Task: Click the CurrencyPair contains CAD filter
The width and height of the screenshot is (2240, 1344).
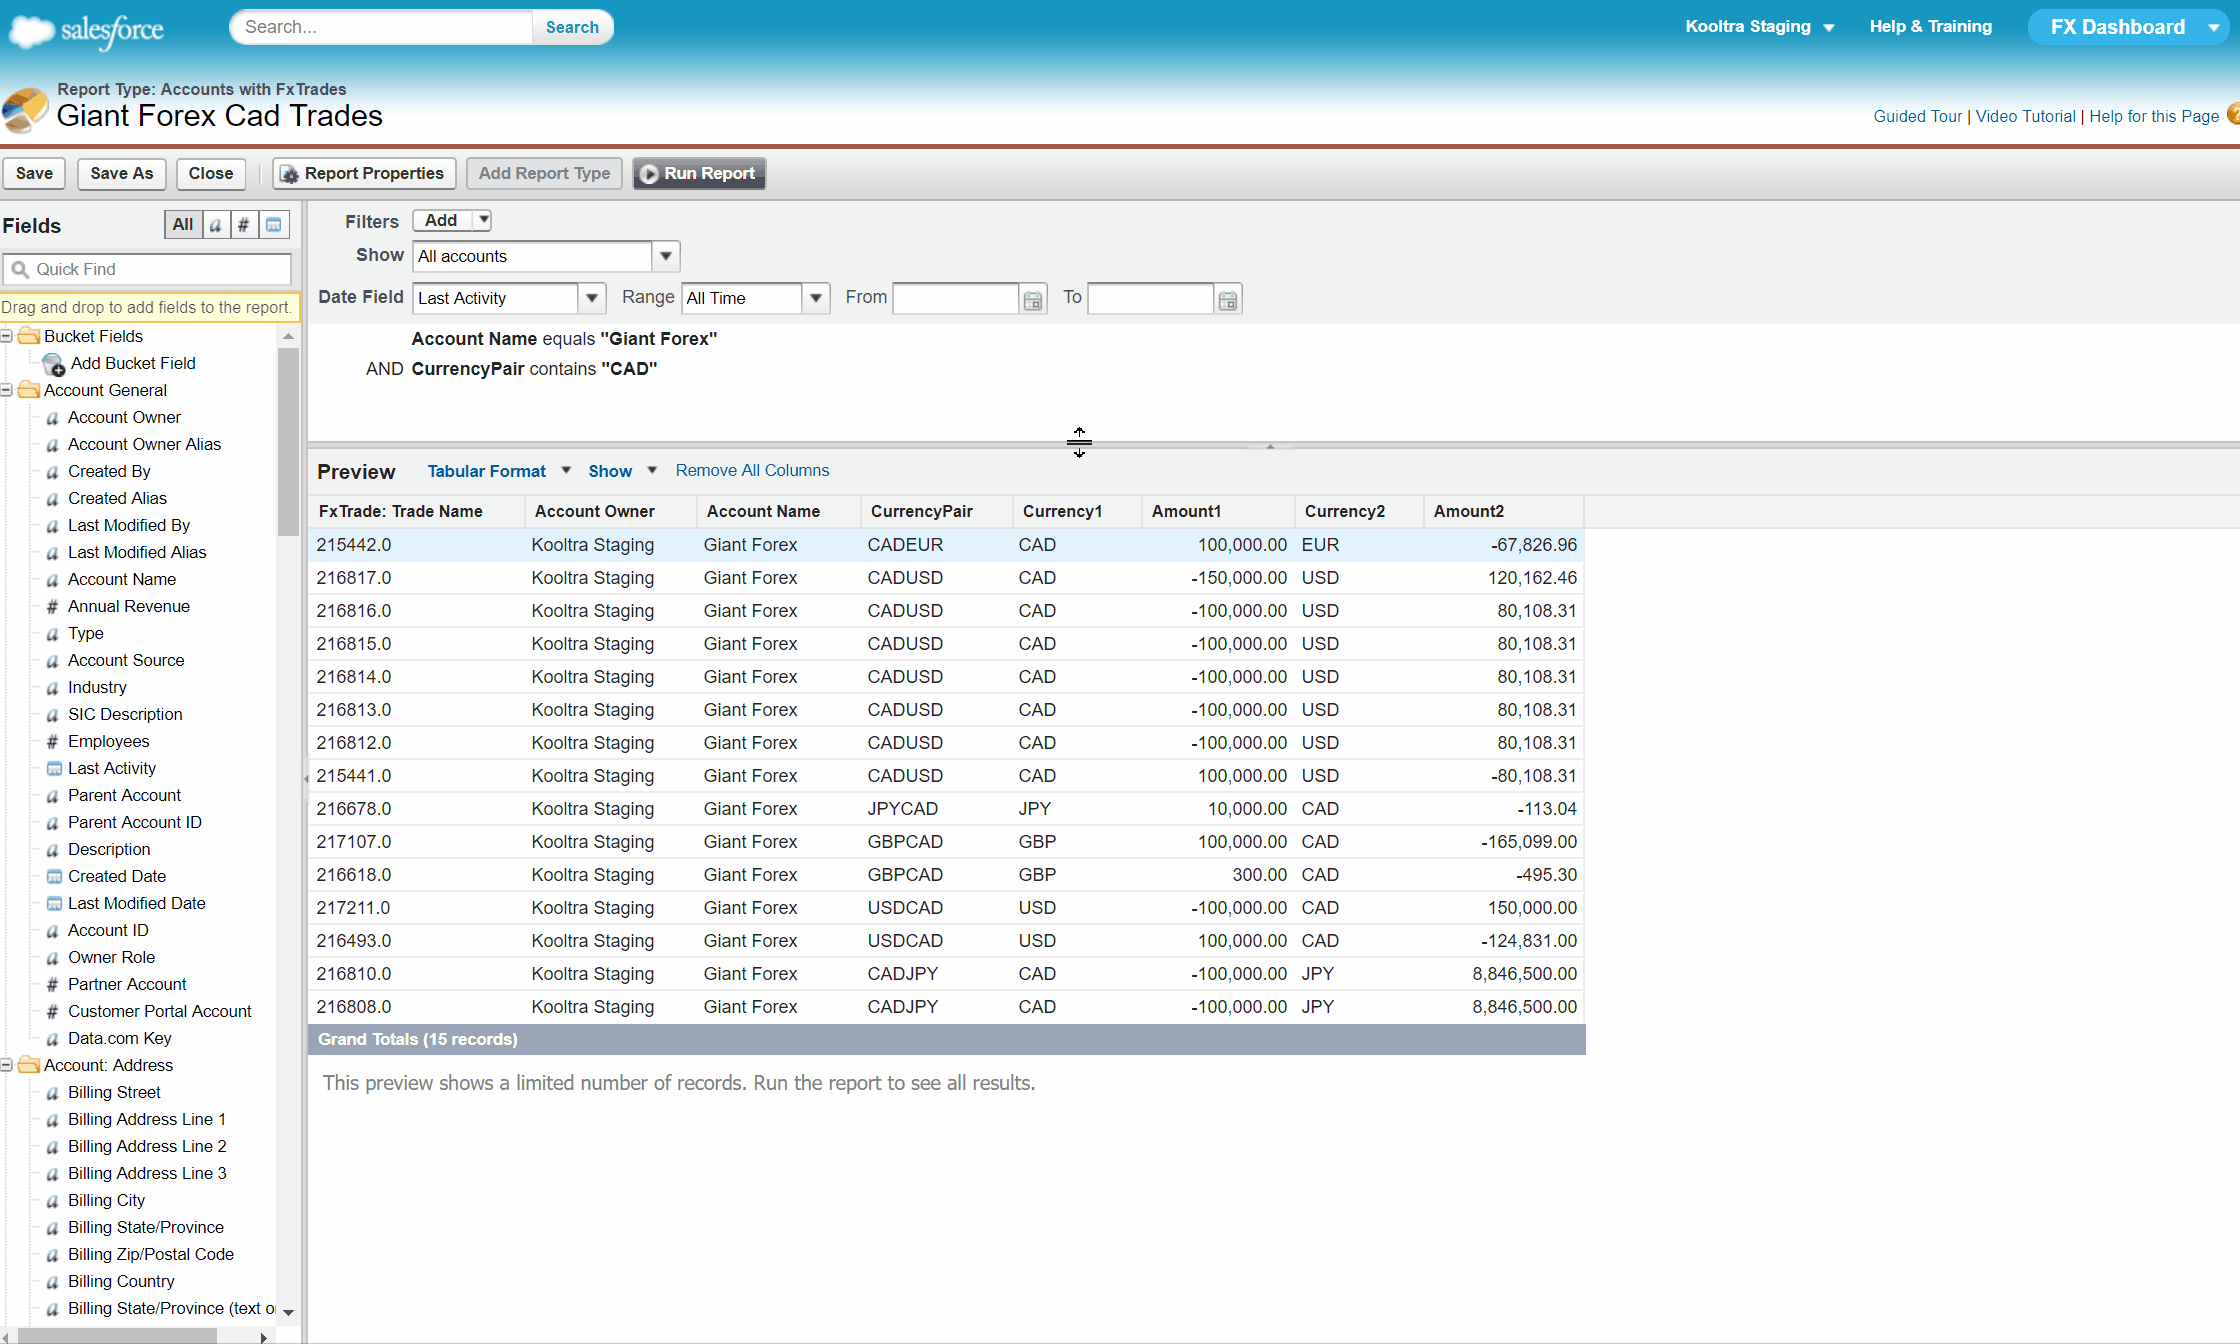Action: [x=534, y=369]
